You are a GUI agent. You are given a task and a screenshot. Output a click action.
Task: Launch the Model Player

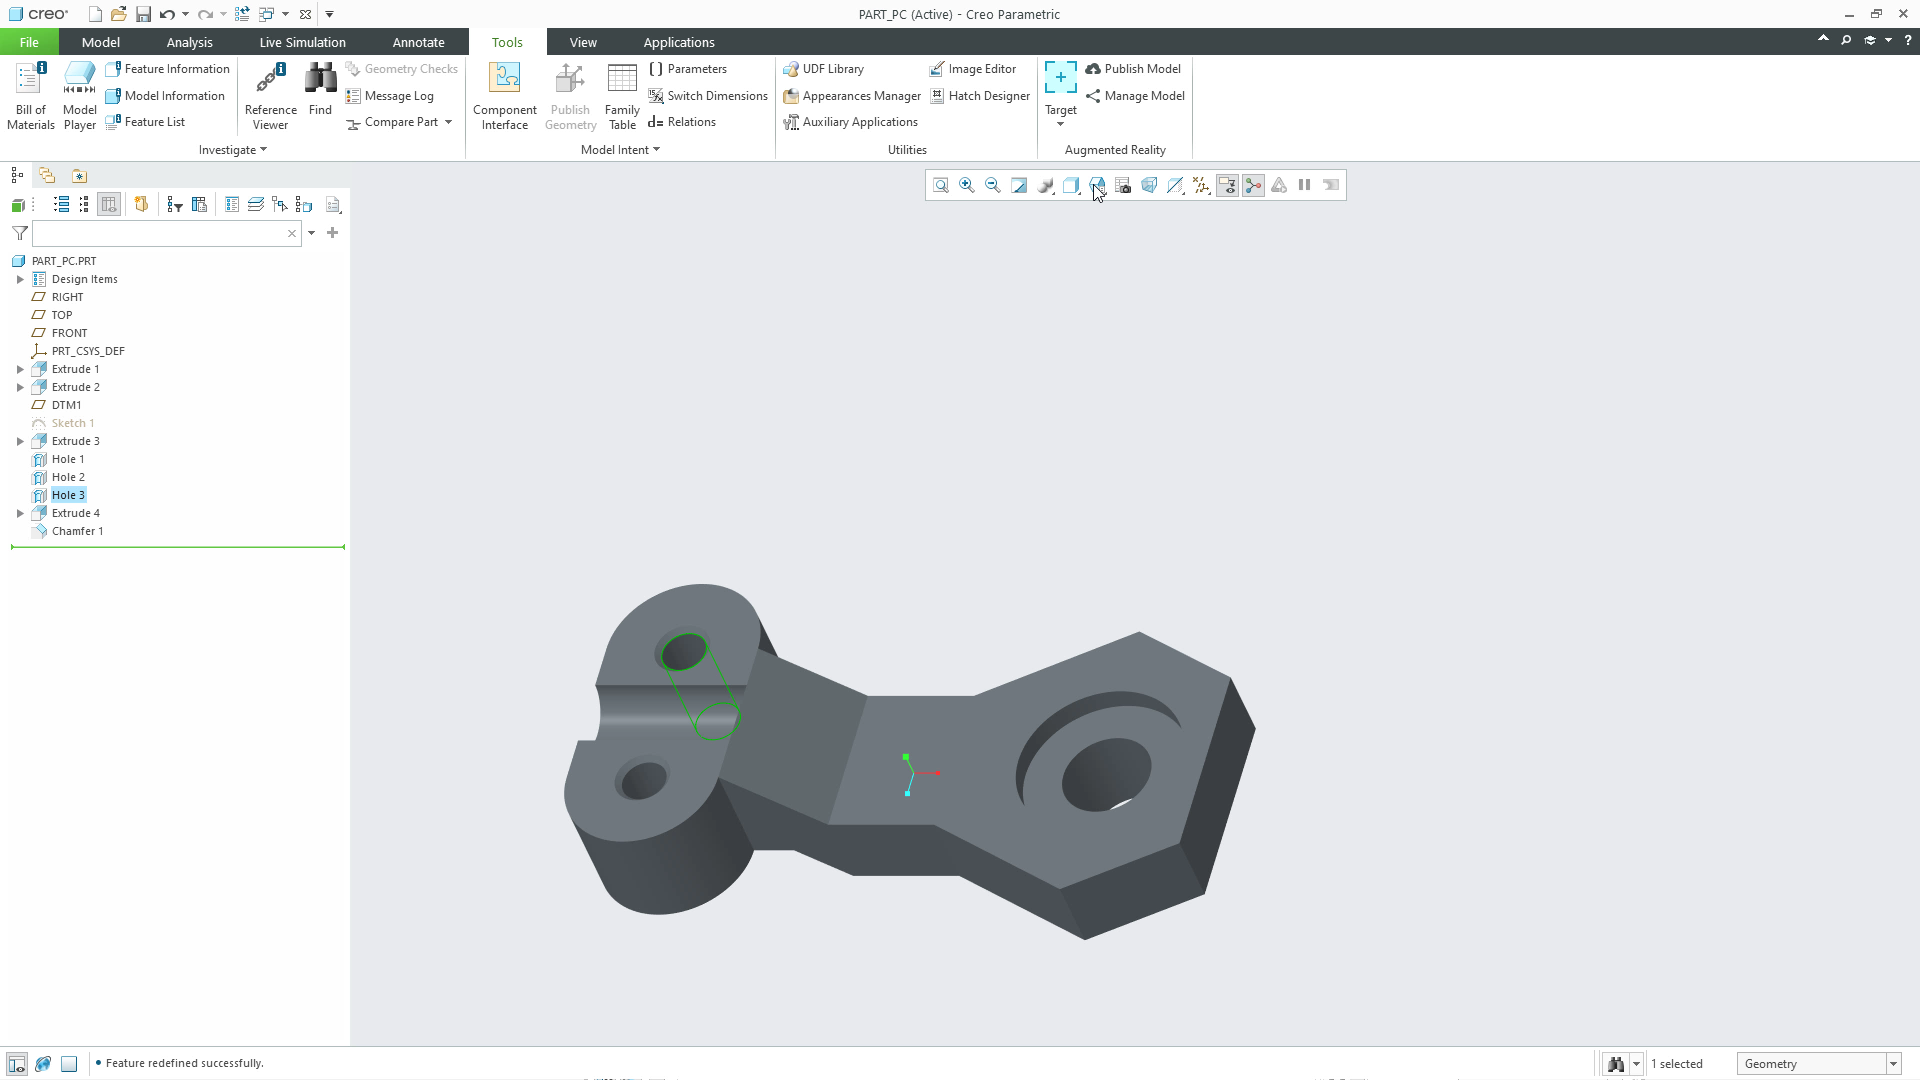(x=80, y=96)
